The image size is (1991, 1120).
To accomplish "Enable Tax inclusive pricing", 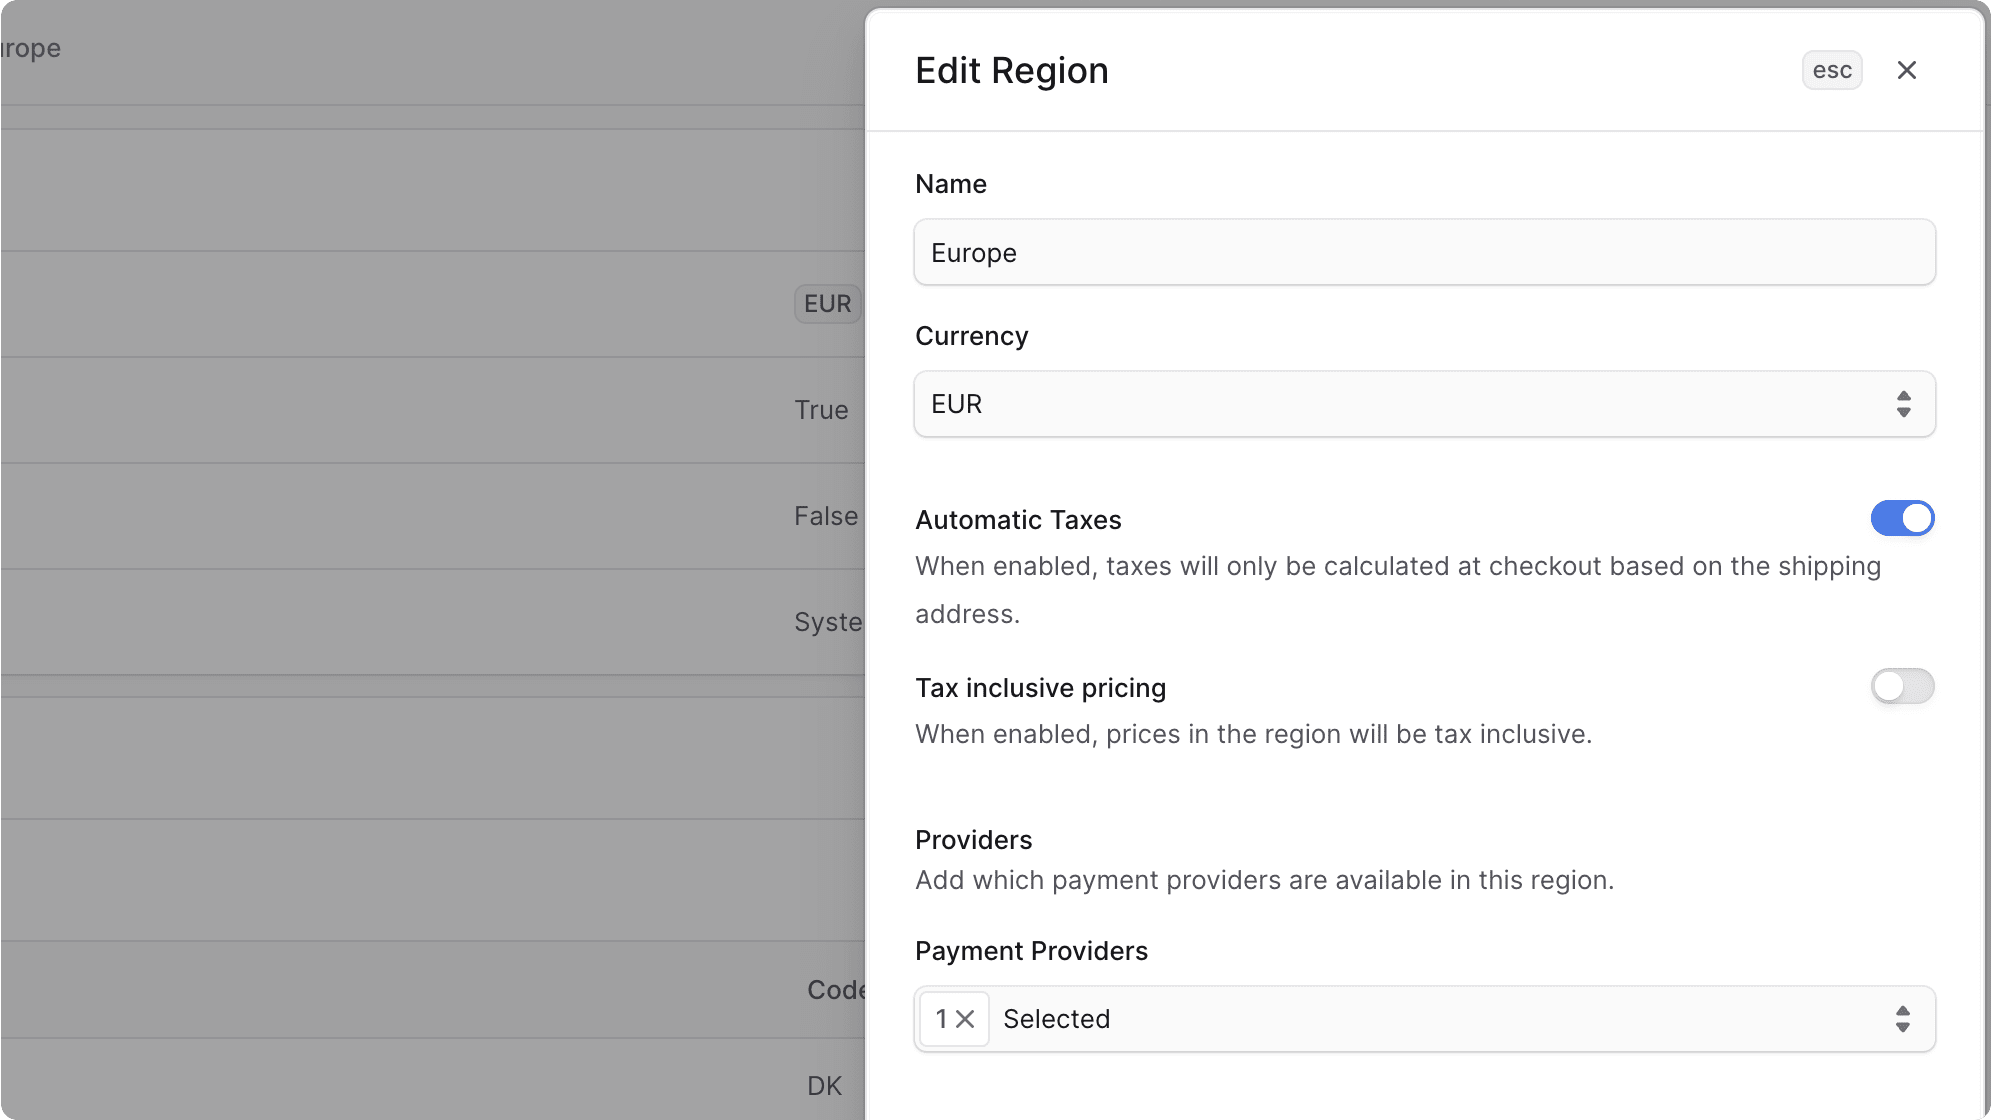I will (1901, 686).
